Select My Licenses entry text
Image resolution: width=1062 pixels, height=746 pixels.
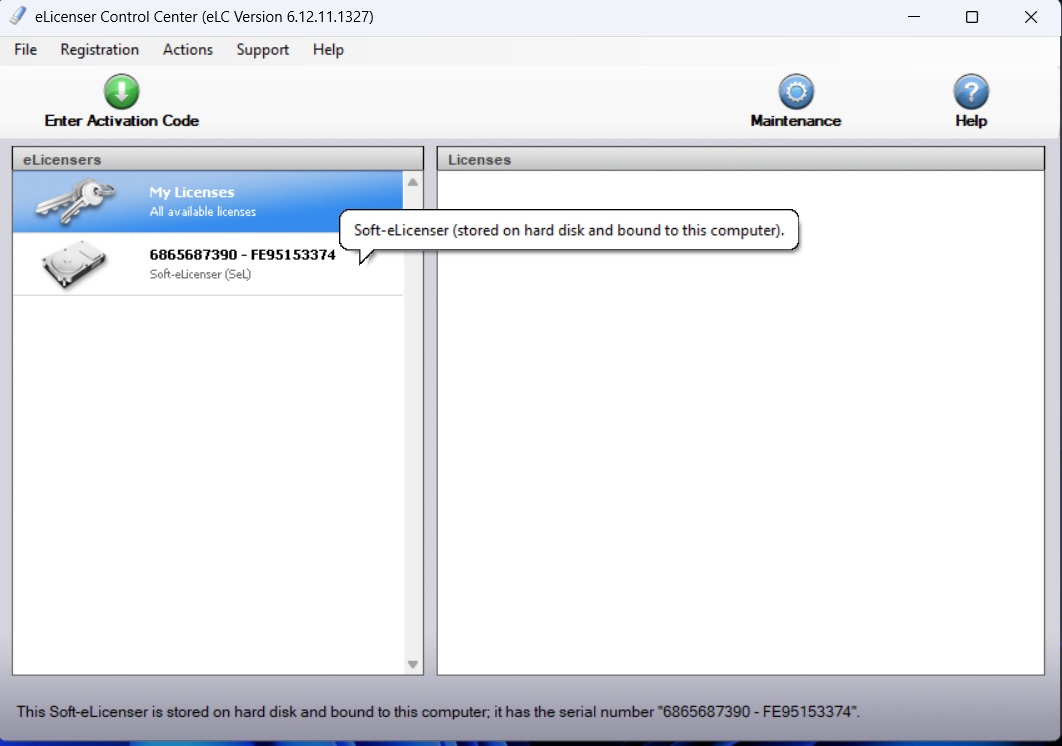coord(192,192)
